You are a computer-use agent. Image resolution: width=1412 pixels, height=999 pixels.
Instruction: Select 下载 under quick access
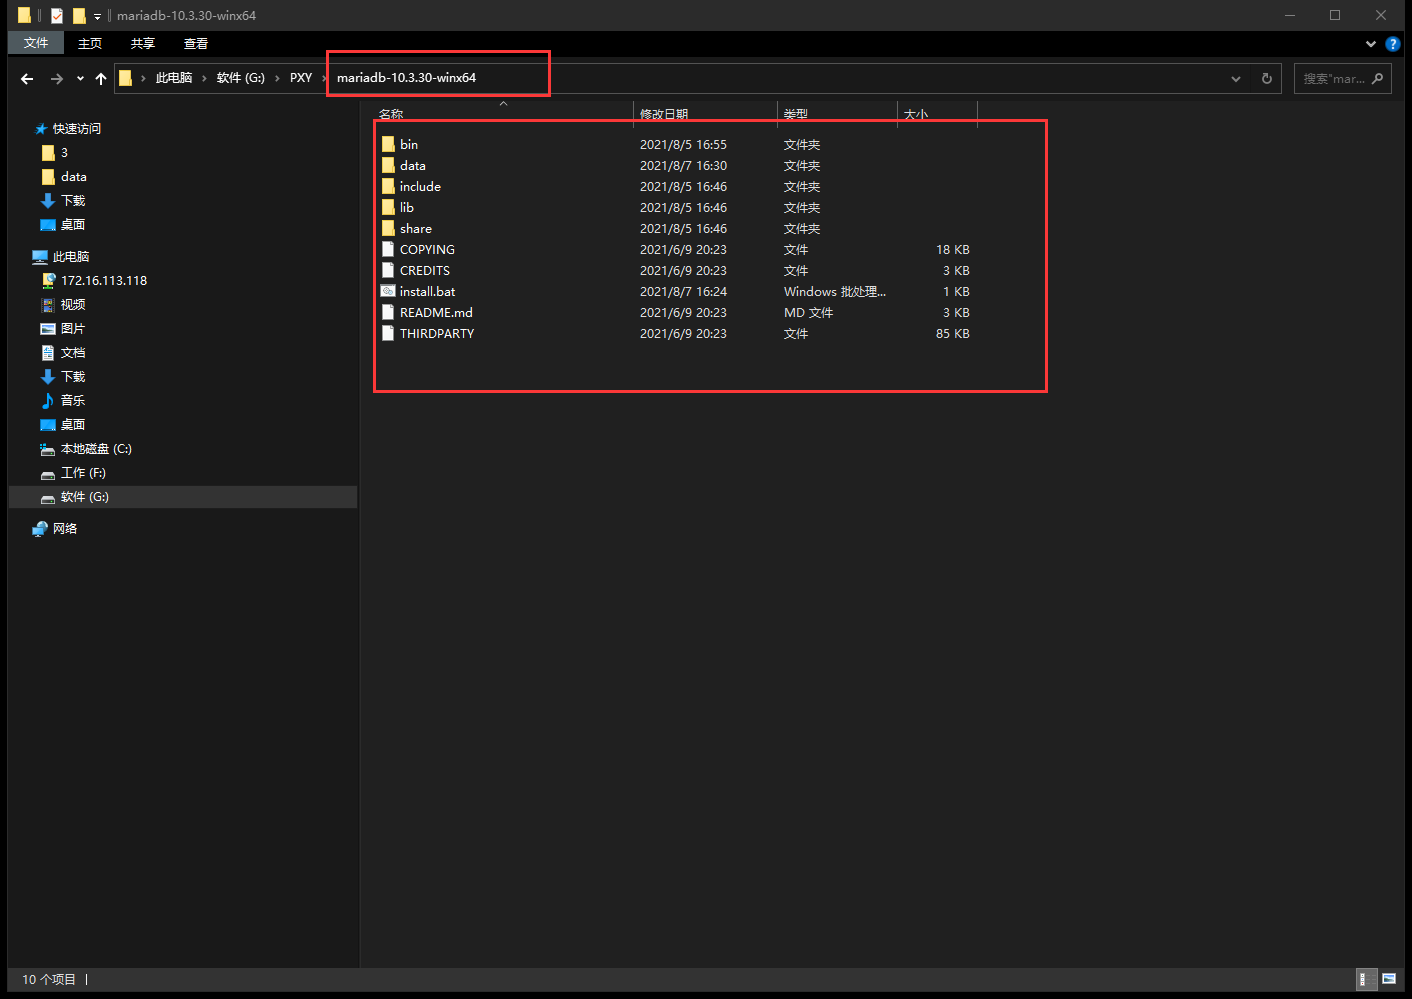point(73,200)
